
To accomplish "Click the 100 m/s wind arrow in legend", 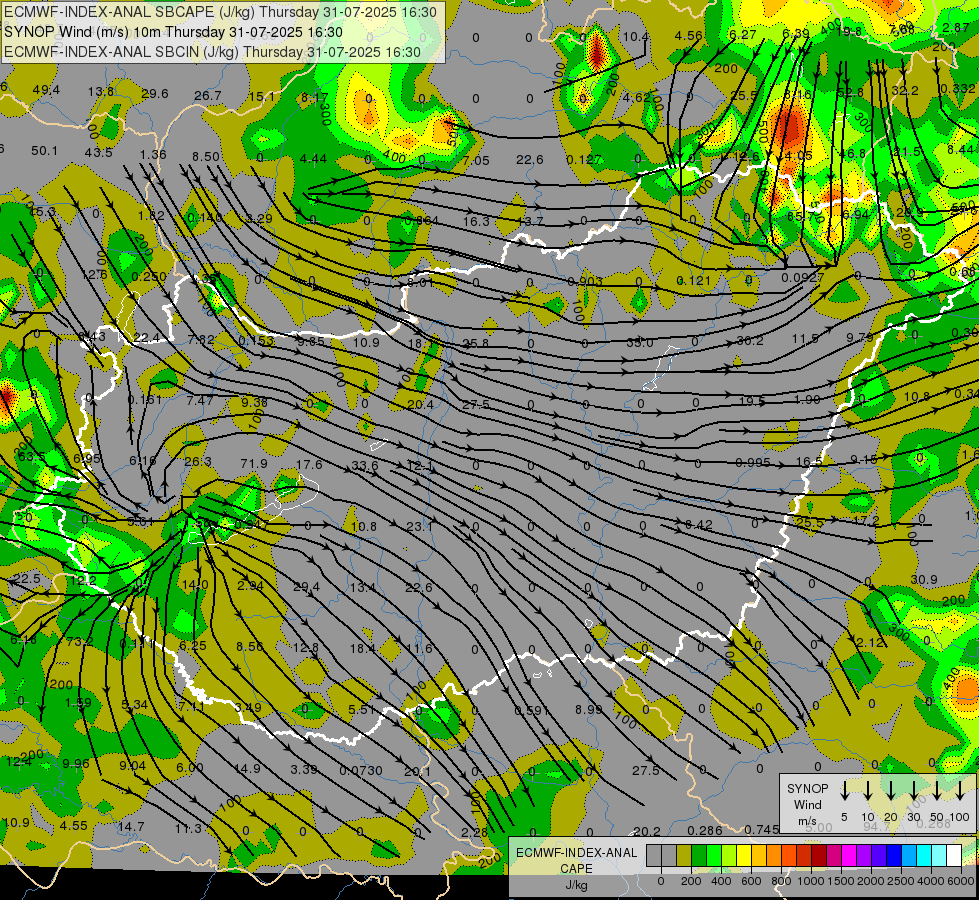I will coord(960,790).
